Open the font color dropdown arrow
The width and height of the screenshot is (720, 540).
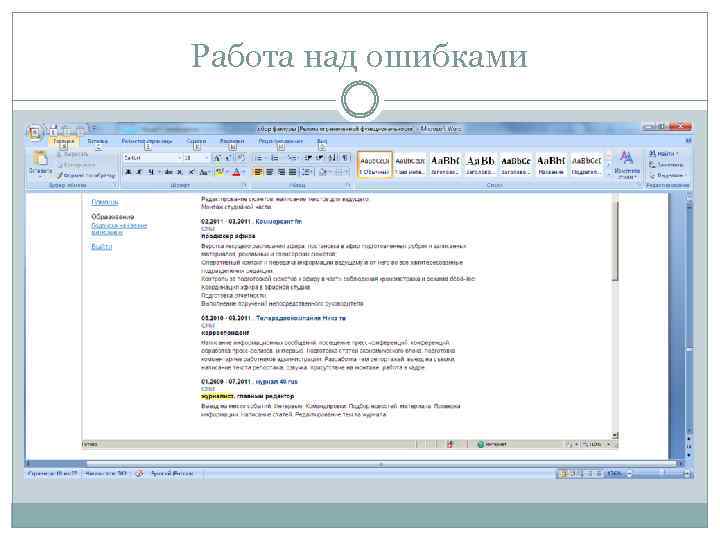tap(244, 172)
